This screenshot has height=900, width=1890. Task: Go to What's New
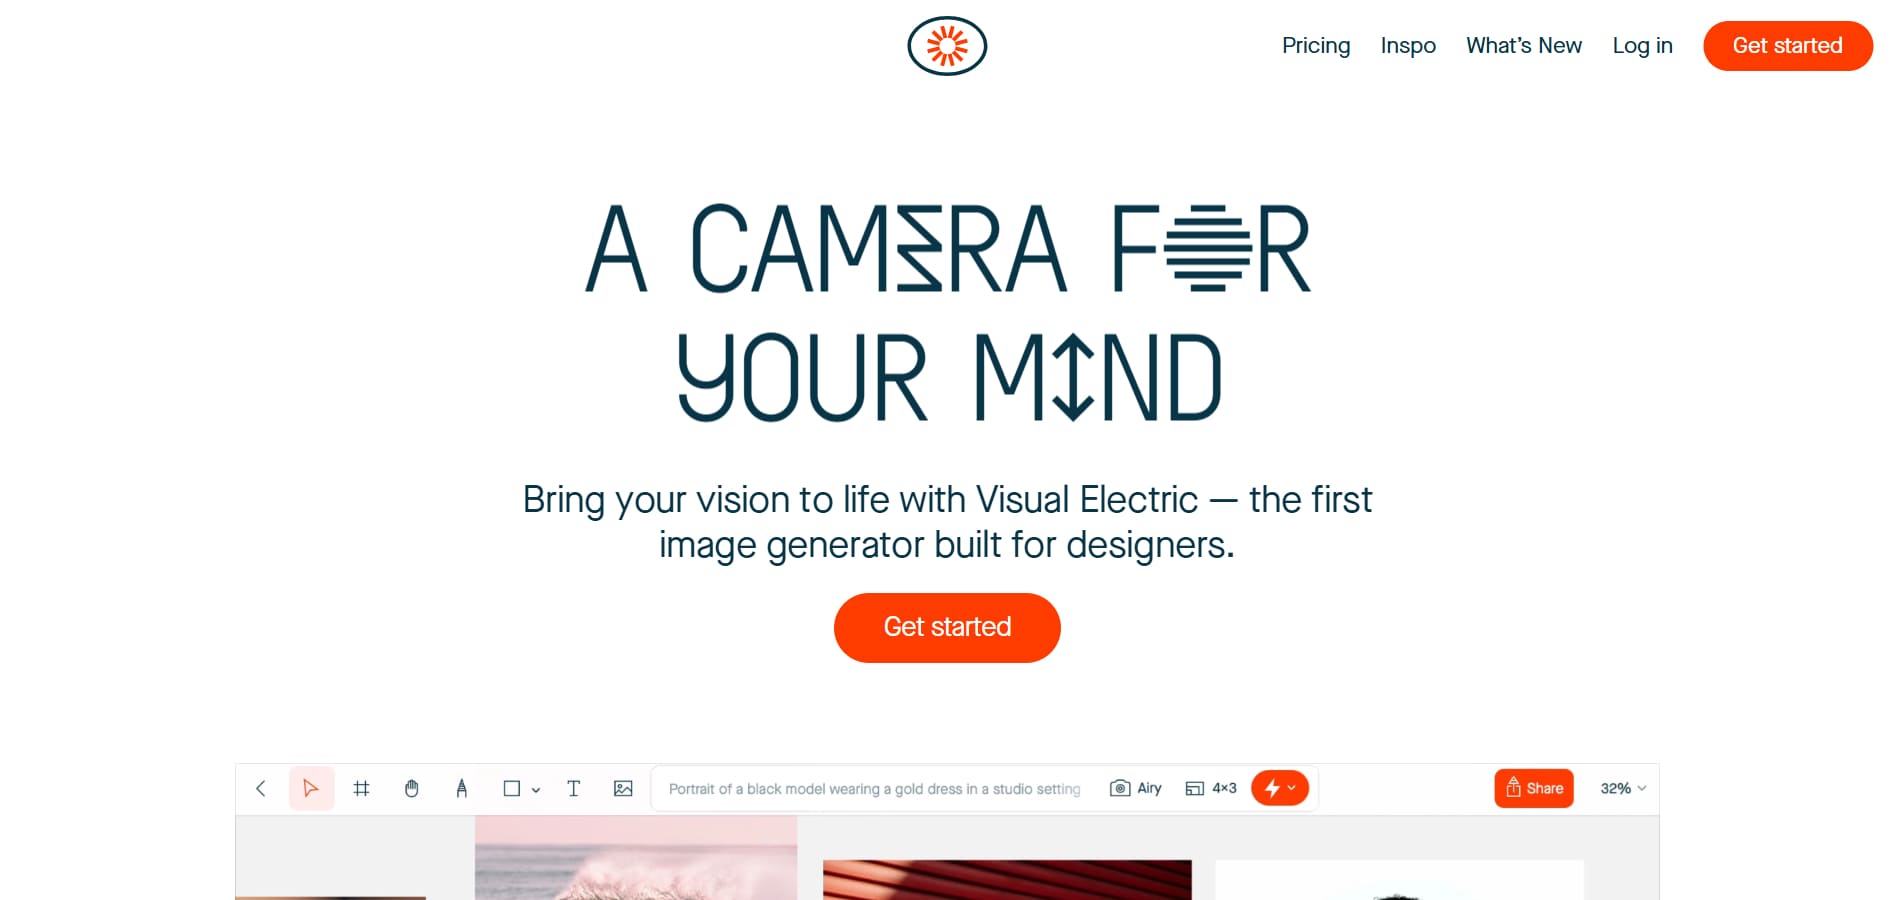[x=1524, y=46]
